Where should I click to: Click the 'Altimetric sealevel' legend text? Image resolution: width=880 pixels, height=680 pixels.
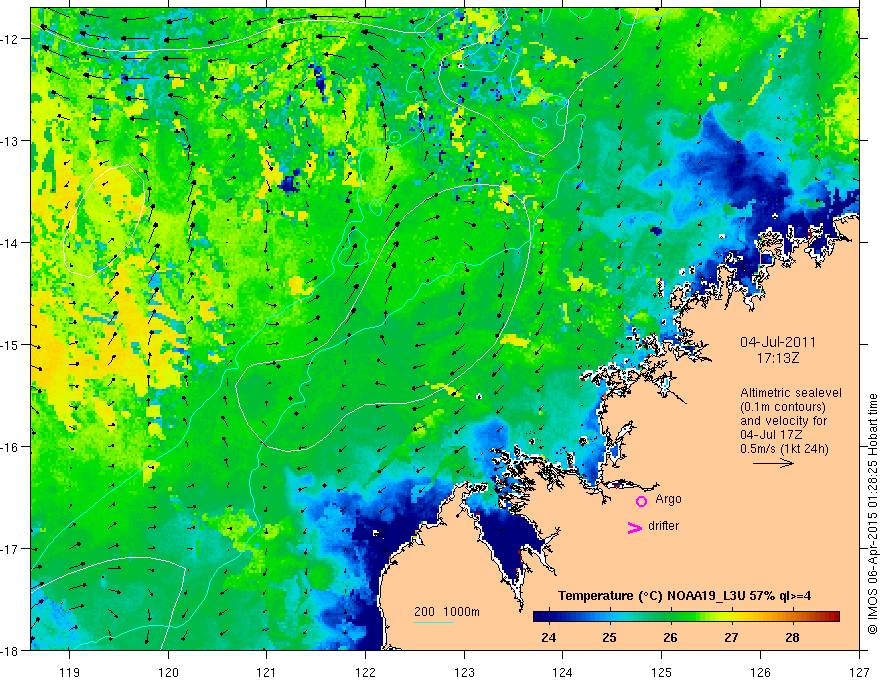tap(791, 393)
